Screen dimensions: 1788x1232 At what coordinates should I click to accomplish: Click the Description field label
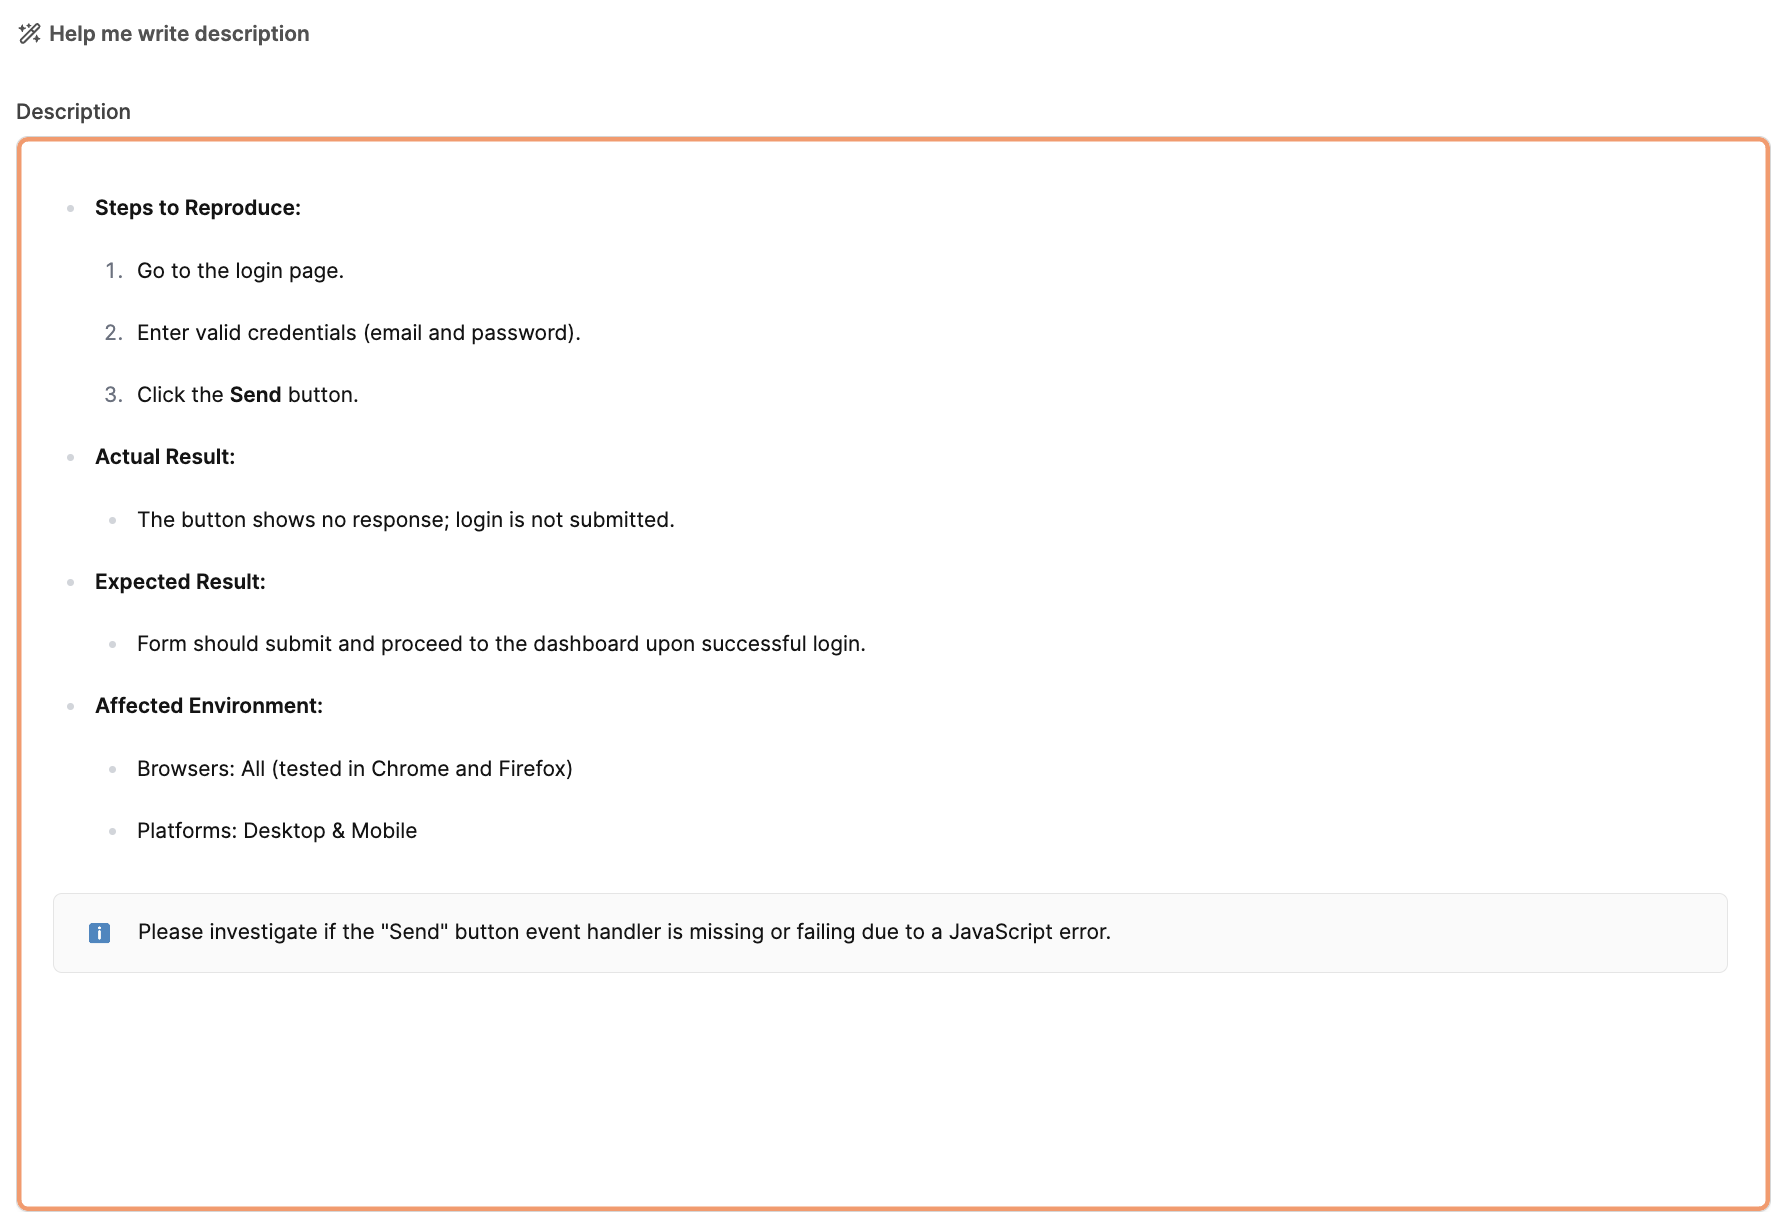[73, 112]
